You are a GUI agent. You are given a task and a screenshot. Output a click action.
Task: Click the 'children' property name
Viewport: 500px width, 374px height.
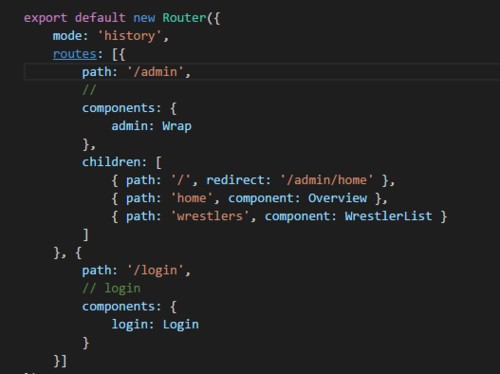pyautogui.click(x=111, y=162)
